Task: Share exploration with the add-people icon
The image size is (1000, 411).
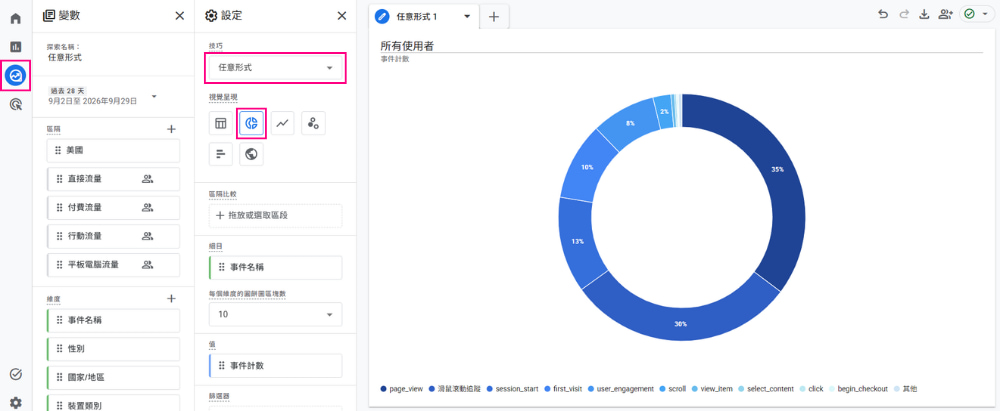Action: (945, 15)
